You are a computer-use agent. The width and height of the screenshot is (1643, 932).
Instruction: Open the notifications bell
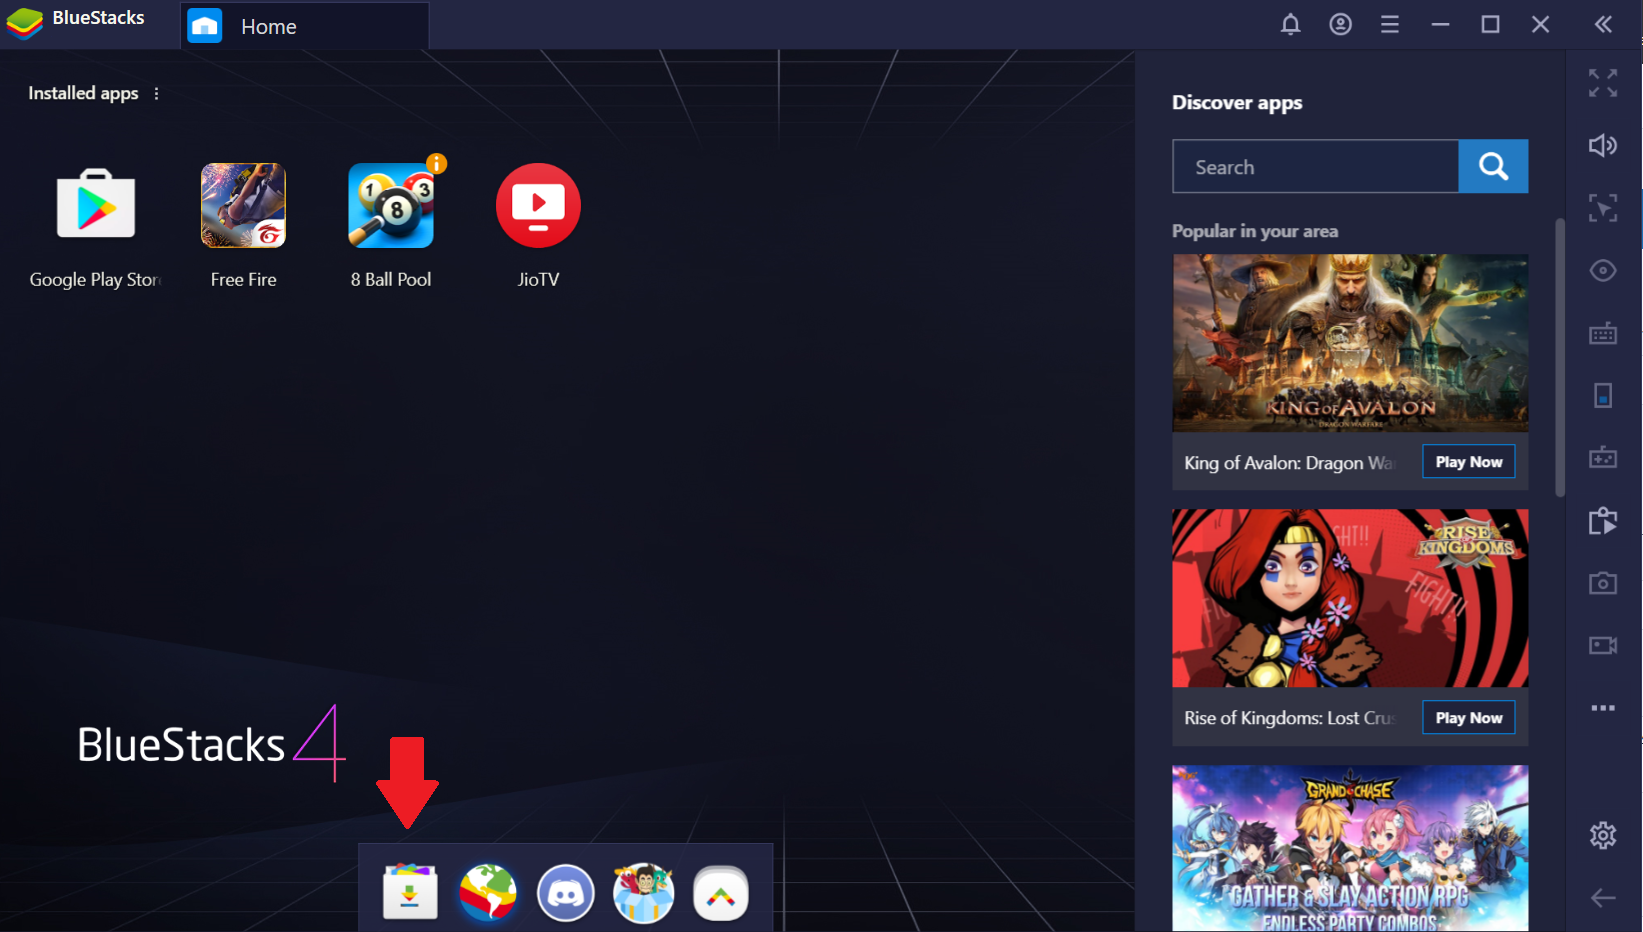coord(1291,25)
